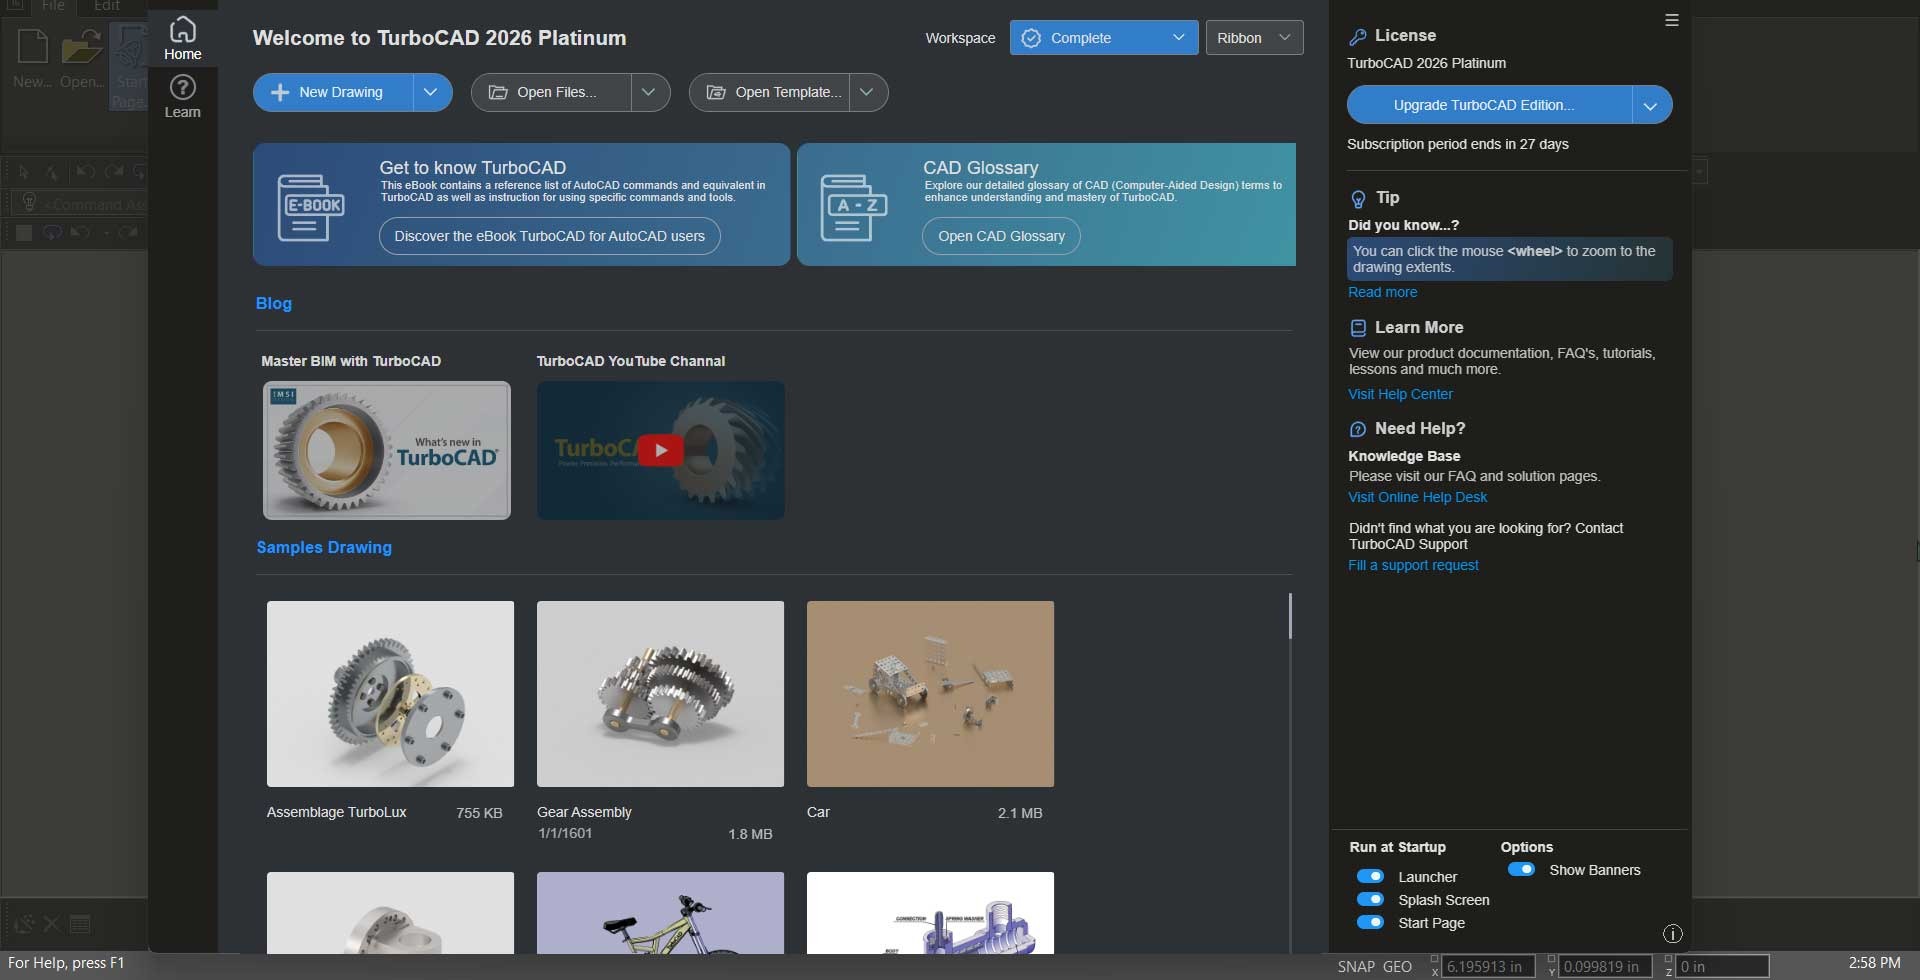
Task: Click the info circle icon below Show Banners
Action: tap(1672, 934)
